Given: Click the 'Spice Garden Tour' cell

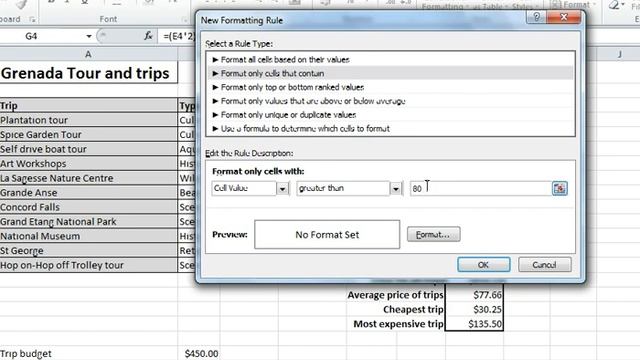Looking at the screenshot, I should point(88,135).
